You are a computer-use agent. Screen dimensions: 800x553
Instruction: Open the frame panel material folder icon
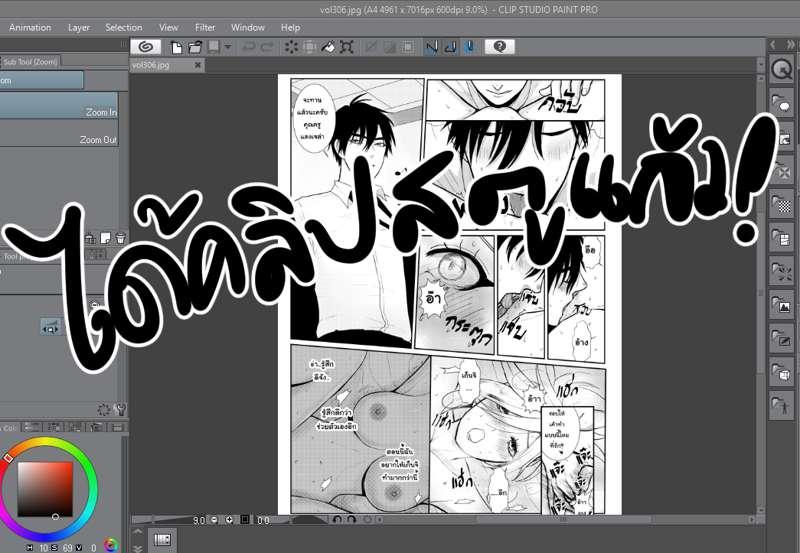tap(781, 237)
